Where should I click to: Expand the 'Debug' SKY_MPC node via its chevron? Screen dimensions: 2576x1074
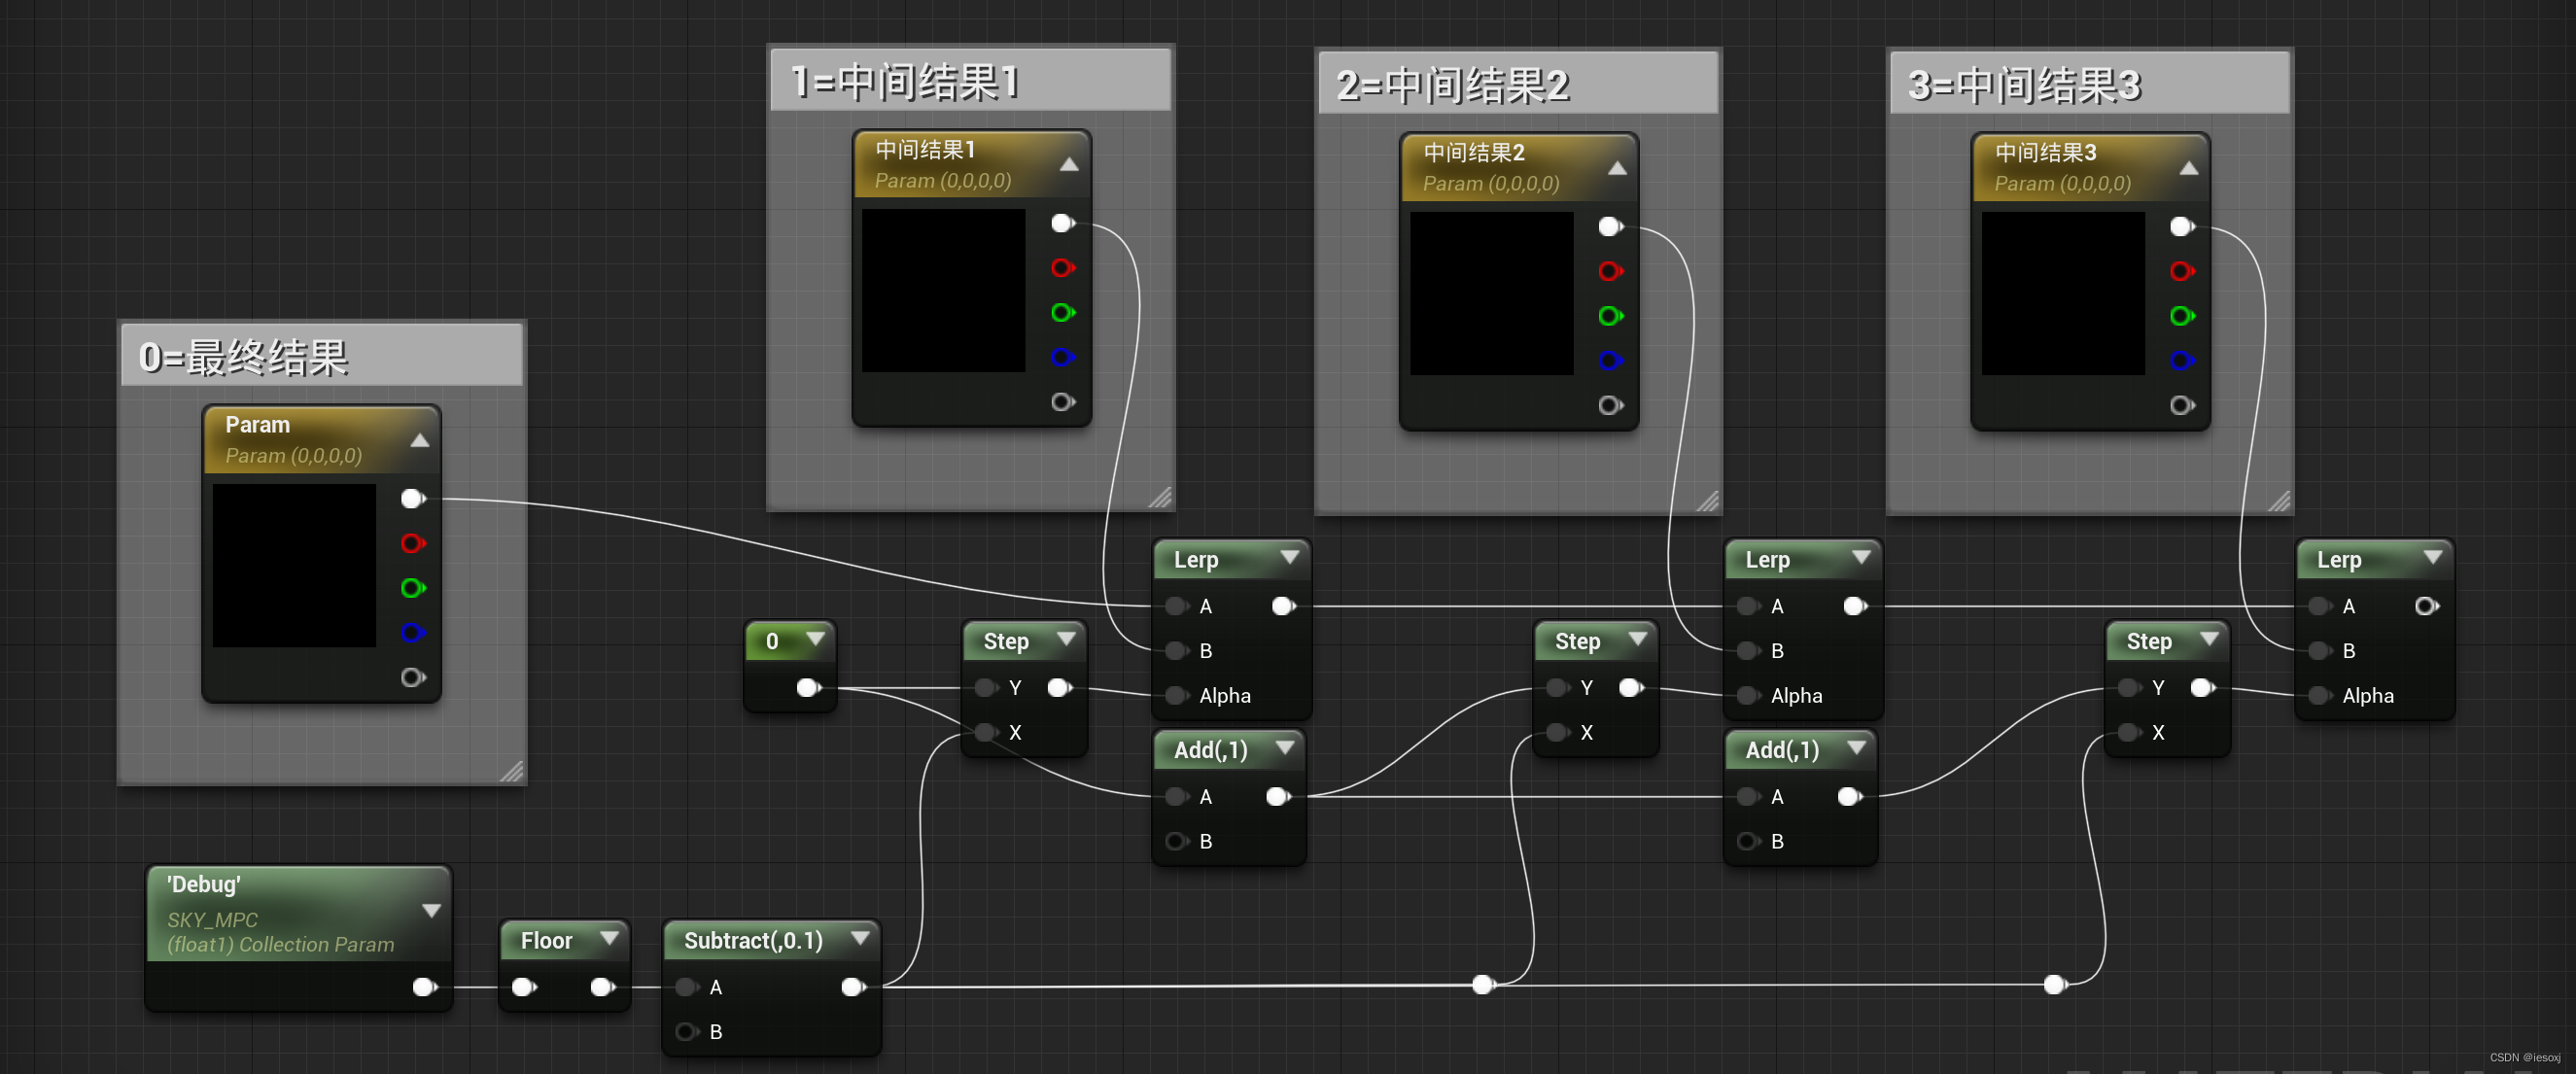[x=432, y=909]
